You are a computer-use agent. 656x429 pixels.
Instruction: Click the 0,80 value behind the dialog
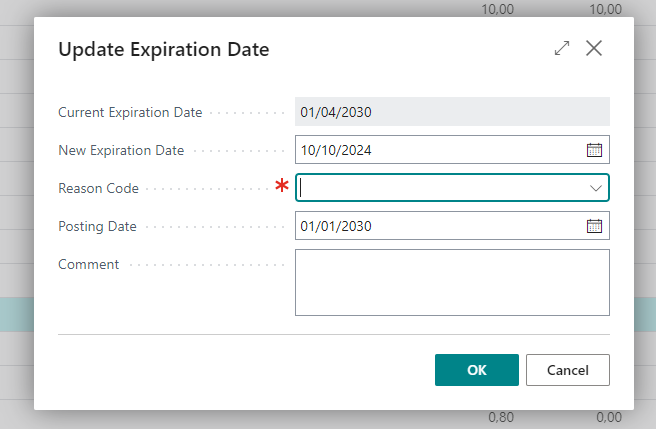click(500, 418)
